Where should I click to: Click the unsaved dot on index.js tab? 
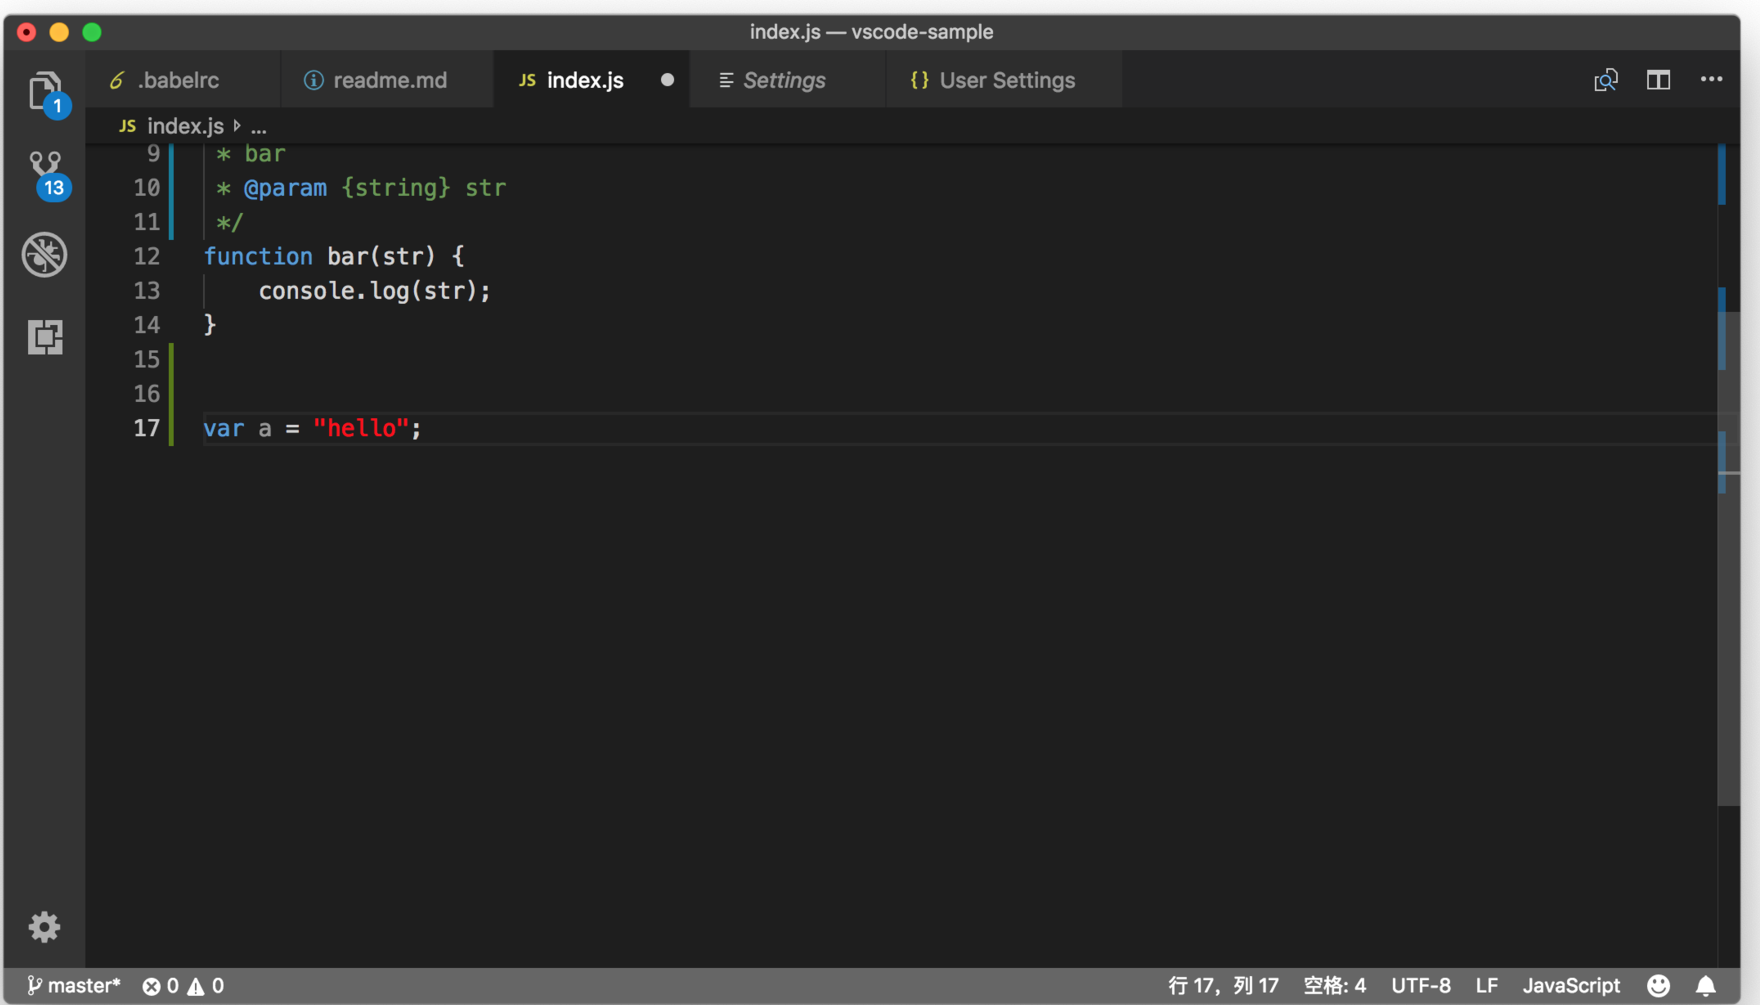667,80
